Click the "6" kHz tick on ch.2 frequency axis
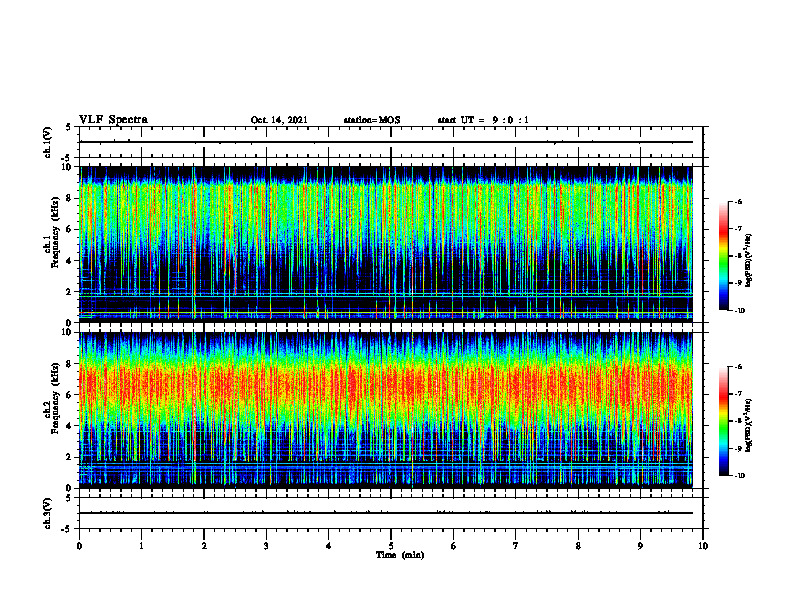 (x=70, y=395)
